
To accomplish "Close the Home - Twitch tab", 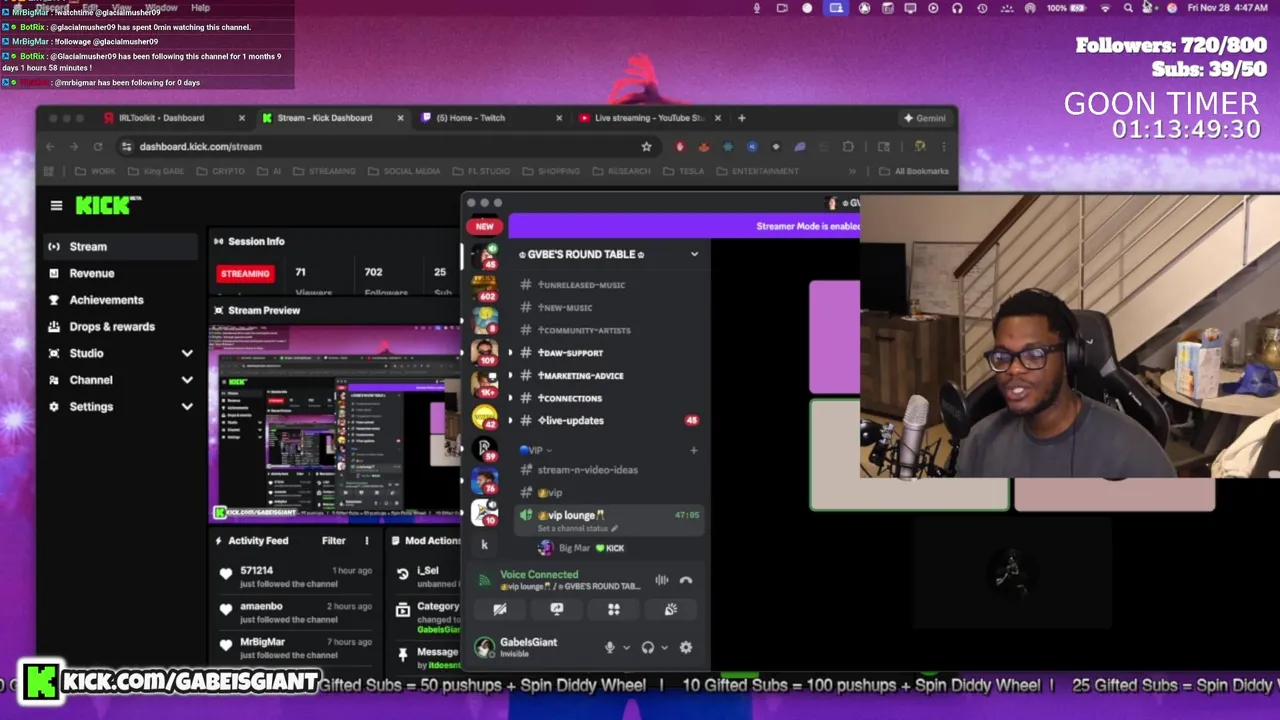I will click(x=559, y=118).
